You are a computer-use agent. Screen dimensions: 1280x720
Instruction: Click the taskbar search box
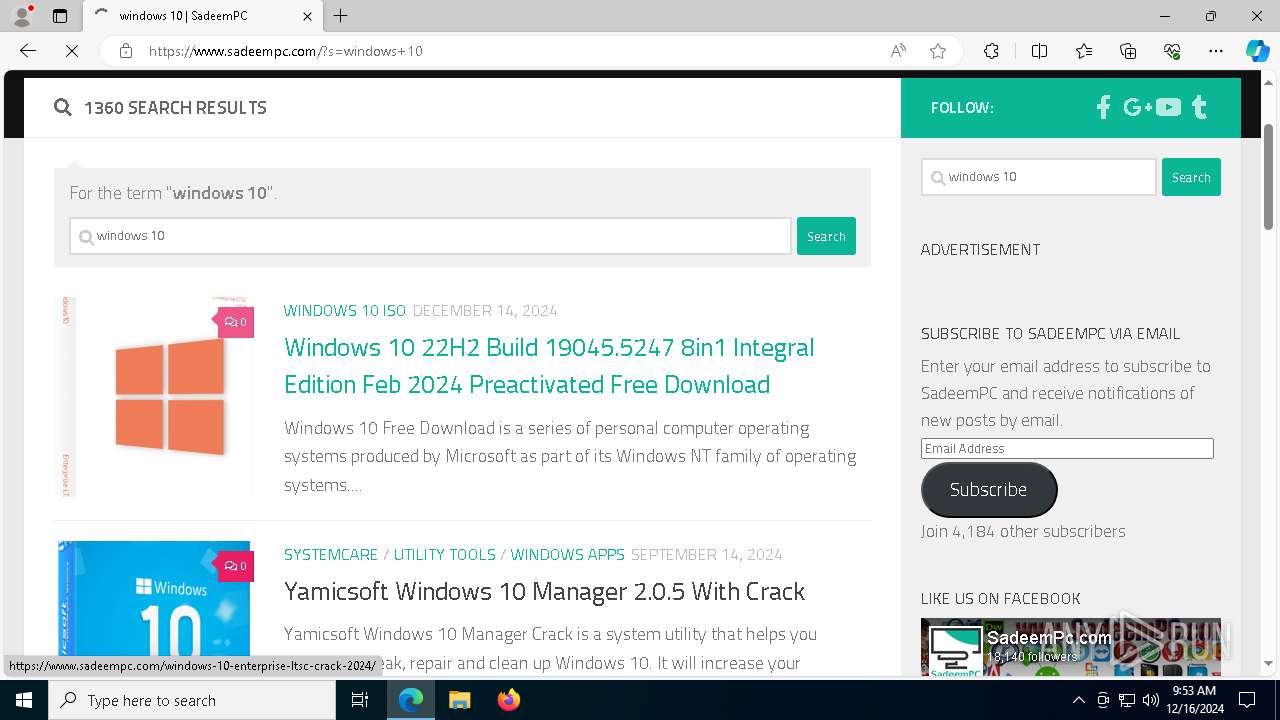click(x=192, y=700)
